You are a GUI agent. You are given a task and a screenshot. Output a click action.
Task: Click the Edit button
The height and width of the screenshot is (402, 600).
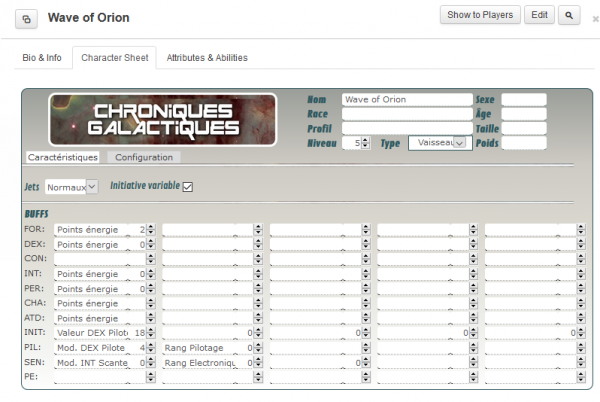point(540,15)
